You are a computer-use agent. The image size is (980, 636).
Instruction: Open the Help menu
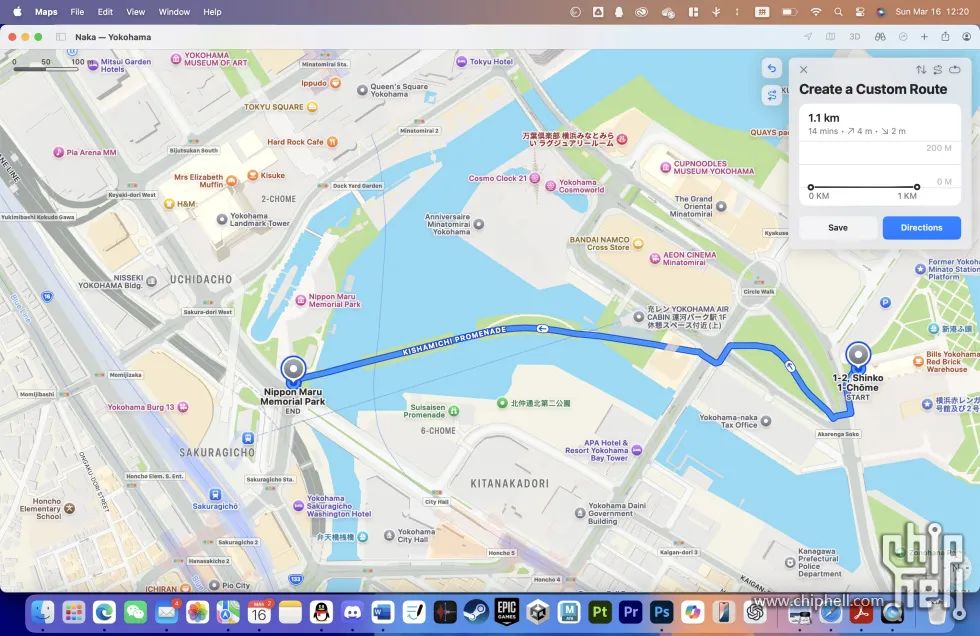click(212, 12)
